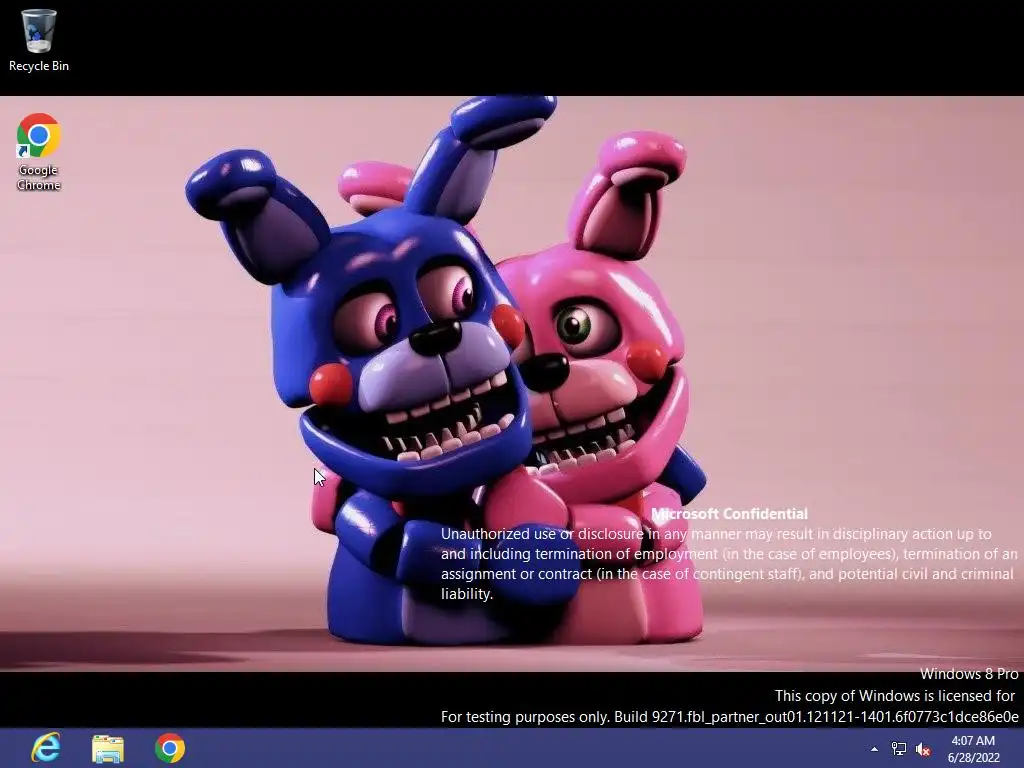
Task: Launch Chrome from the taskbar
Action: tap(170, 748)
